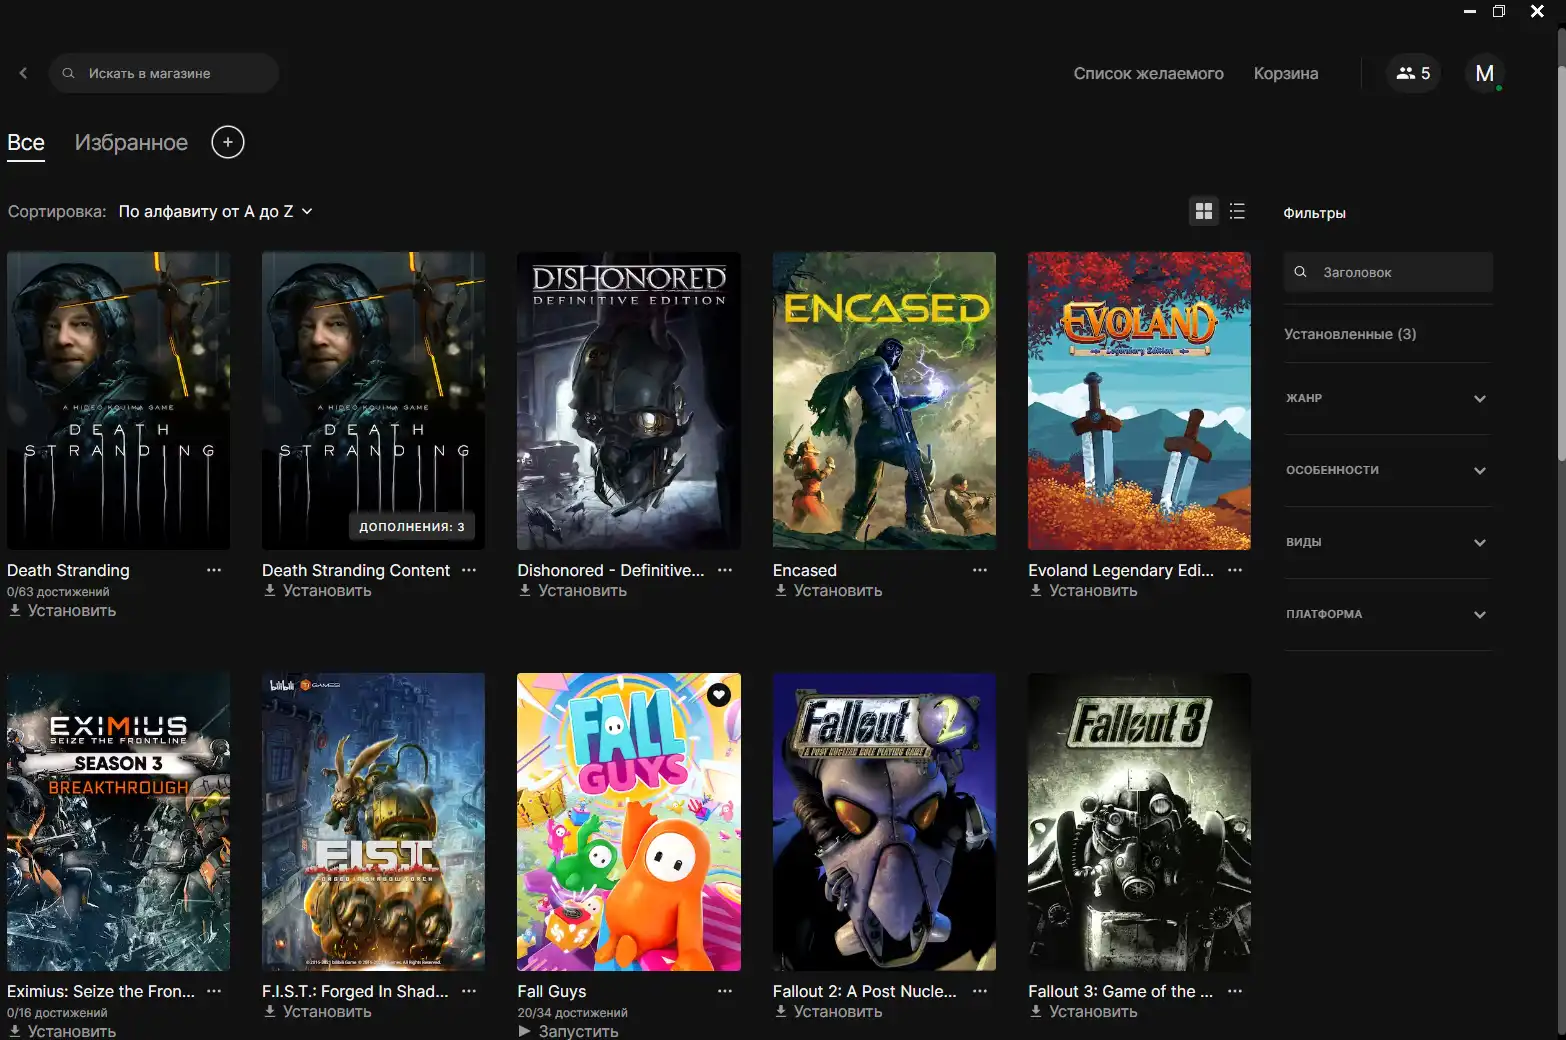Install Death Stranding
This screenshot has width=1566, height=1040.
(62, 610)
